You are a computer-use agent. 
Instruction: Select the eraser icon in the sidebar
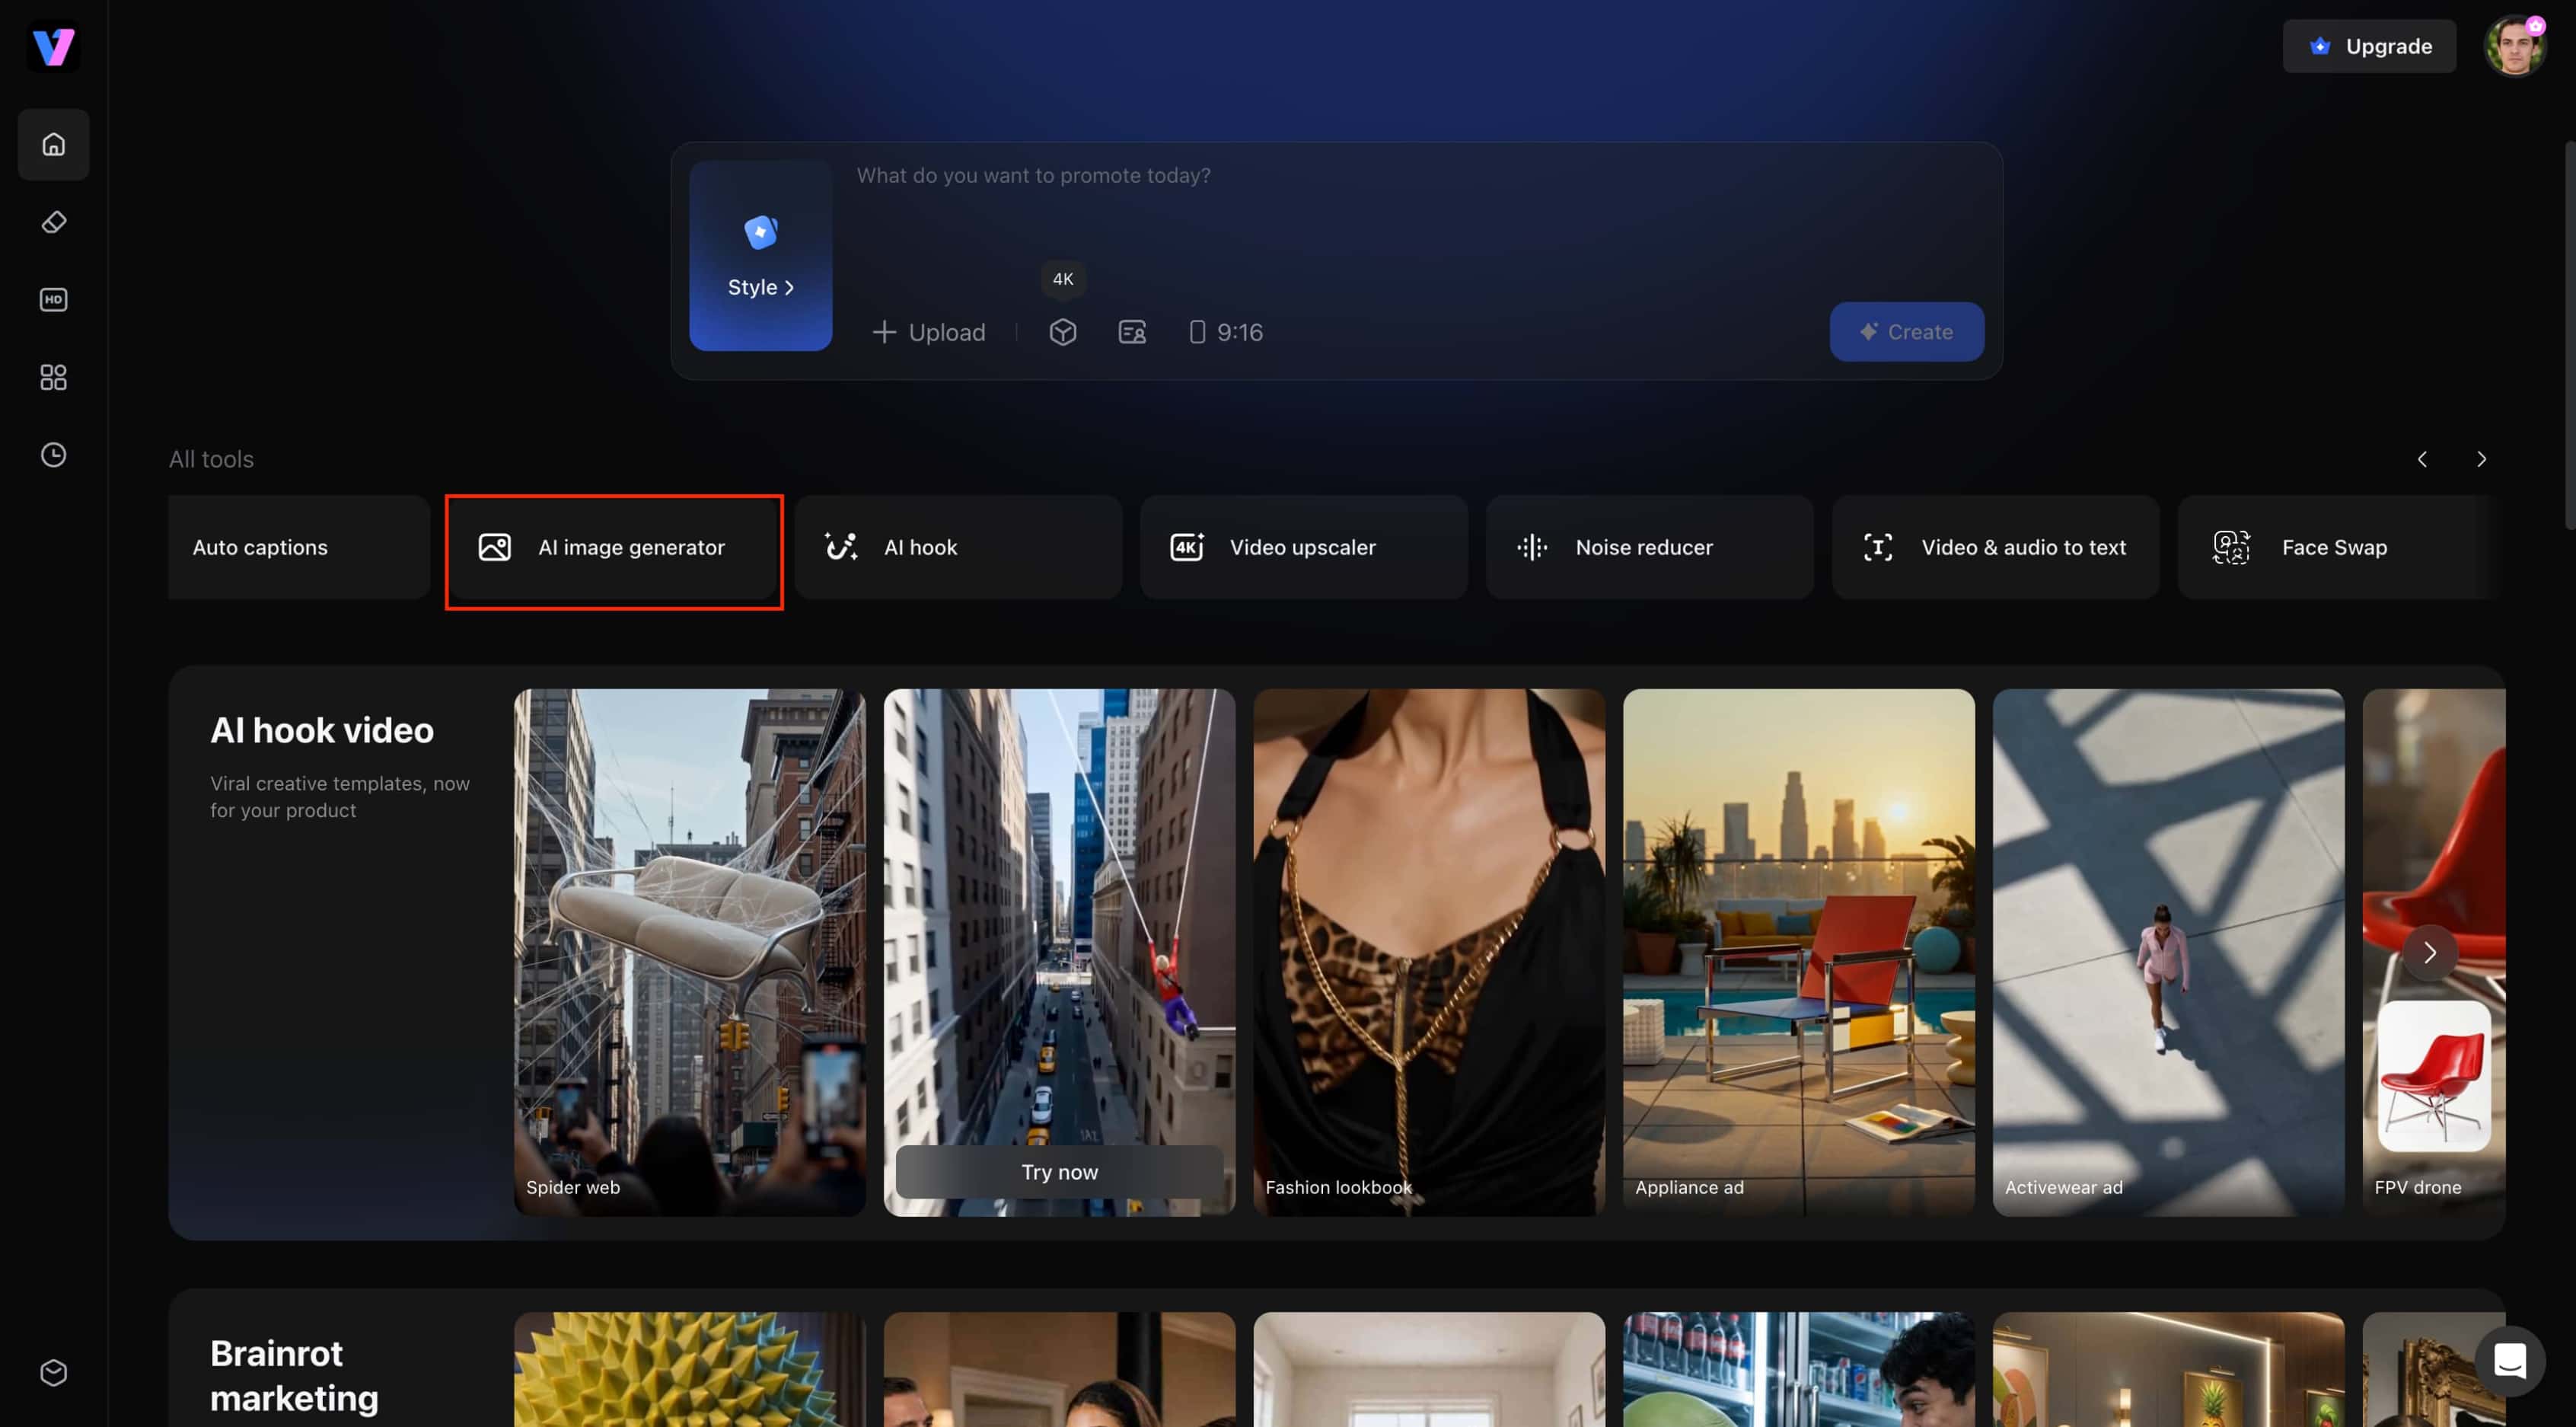pyautogui.click(x=53, y=222)
